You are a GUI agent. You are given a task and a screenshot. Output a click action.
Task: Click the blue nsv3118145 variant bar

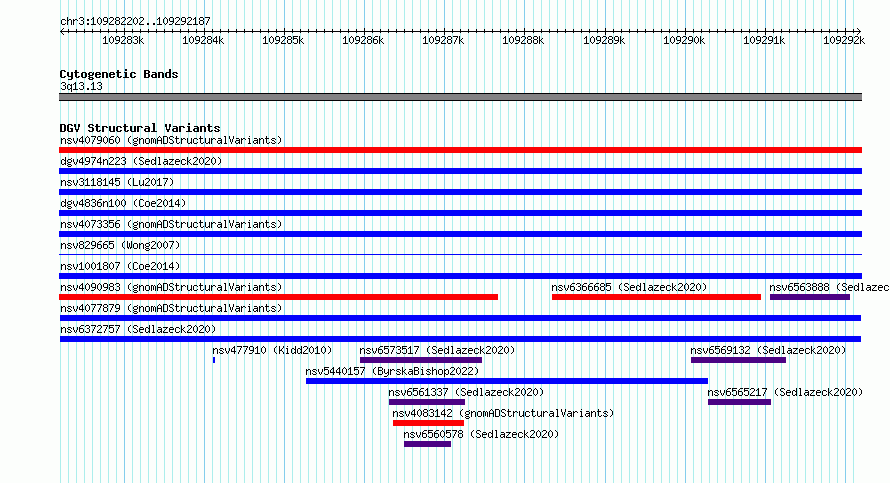click(x=460, y=192)
